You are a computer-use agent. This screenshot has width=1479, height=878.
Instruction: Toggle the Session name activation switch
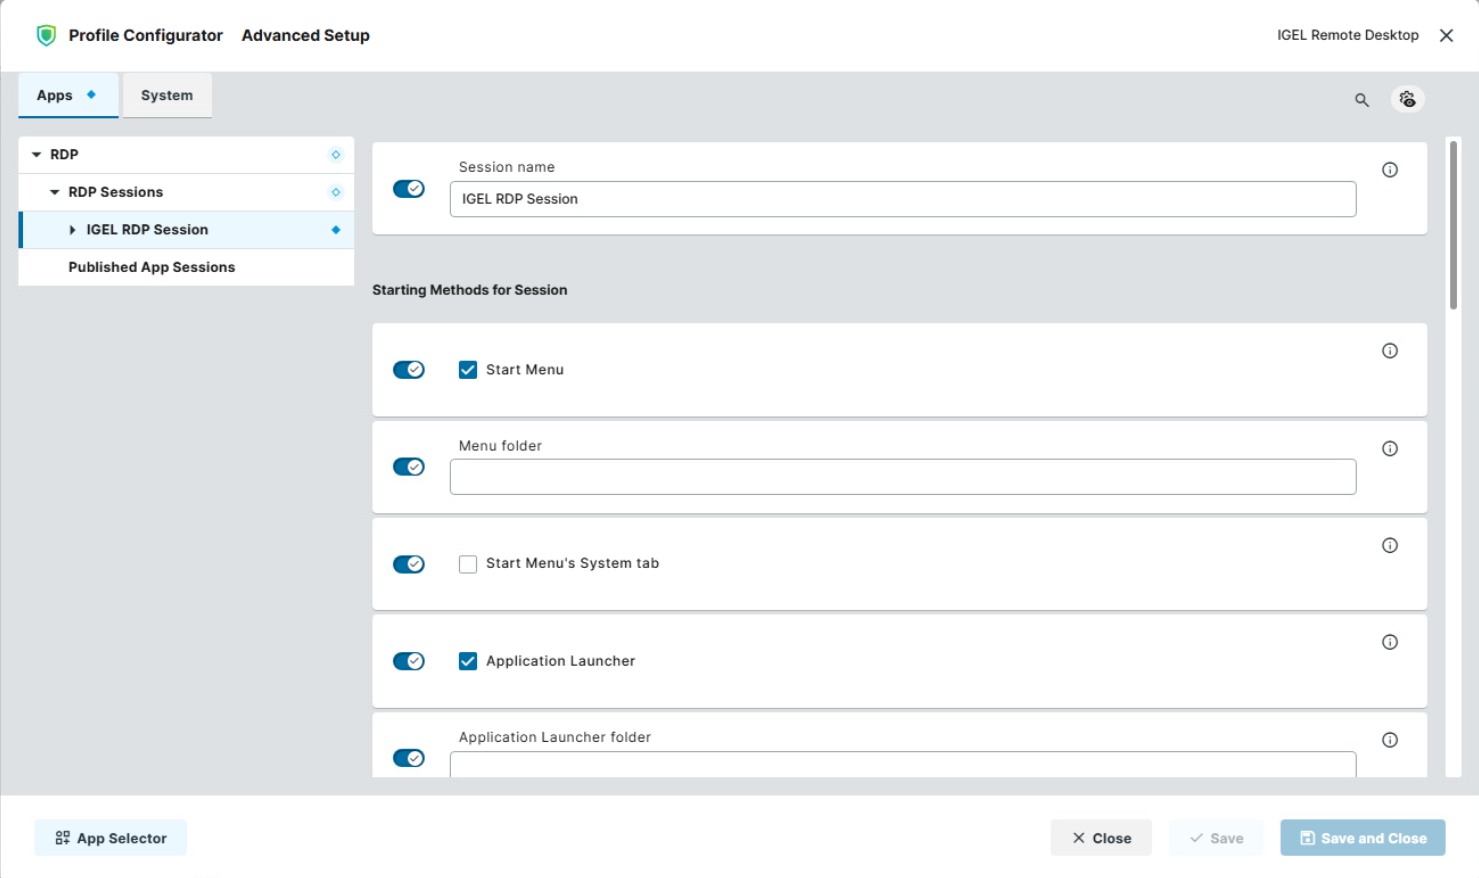click(x=409, y=189)
